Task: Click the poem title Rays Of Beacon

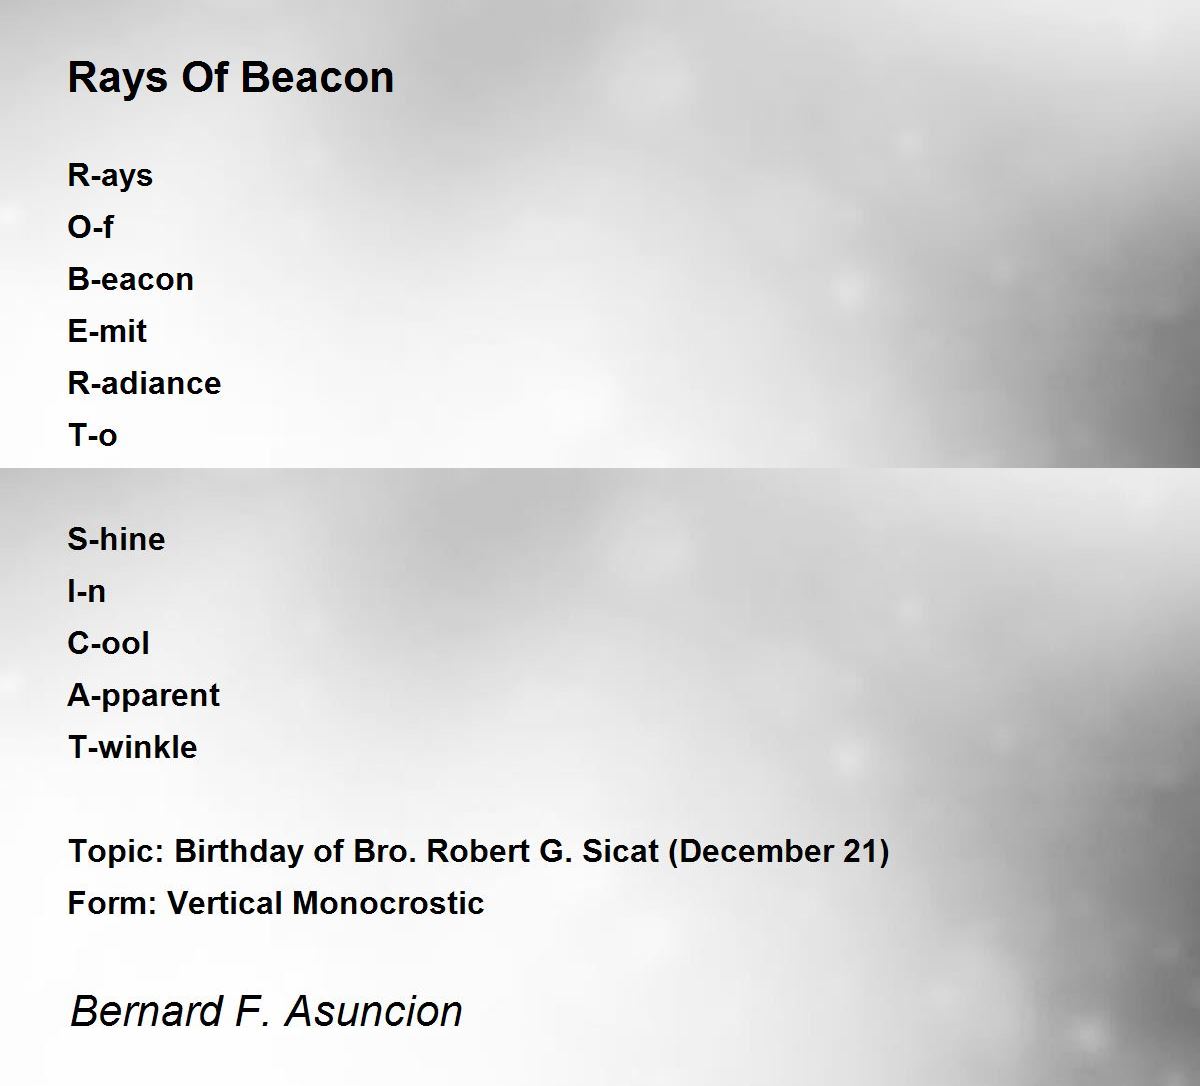Action: click(x=231, y=77)
